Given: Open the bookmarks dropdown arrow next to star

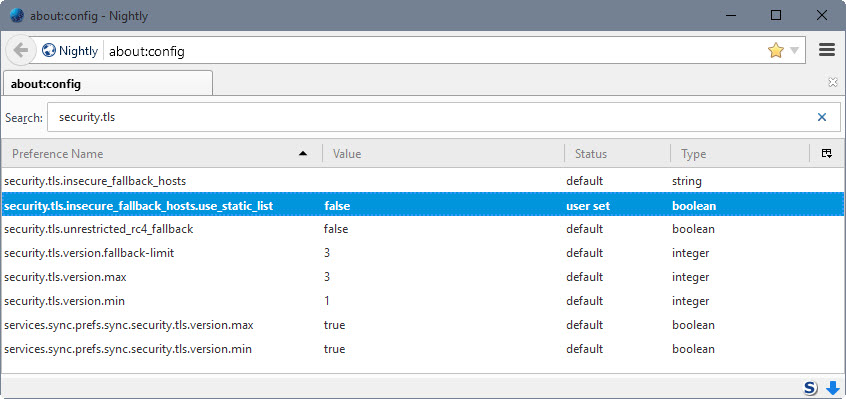Looking at the screenshot, I should (794, 51).
